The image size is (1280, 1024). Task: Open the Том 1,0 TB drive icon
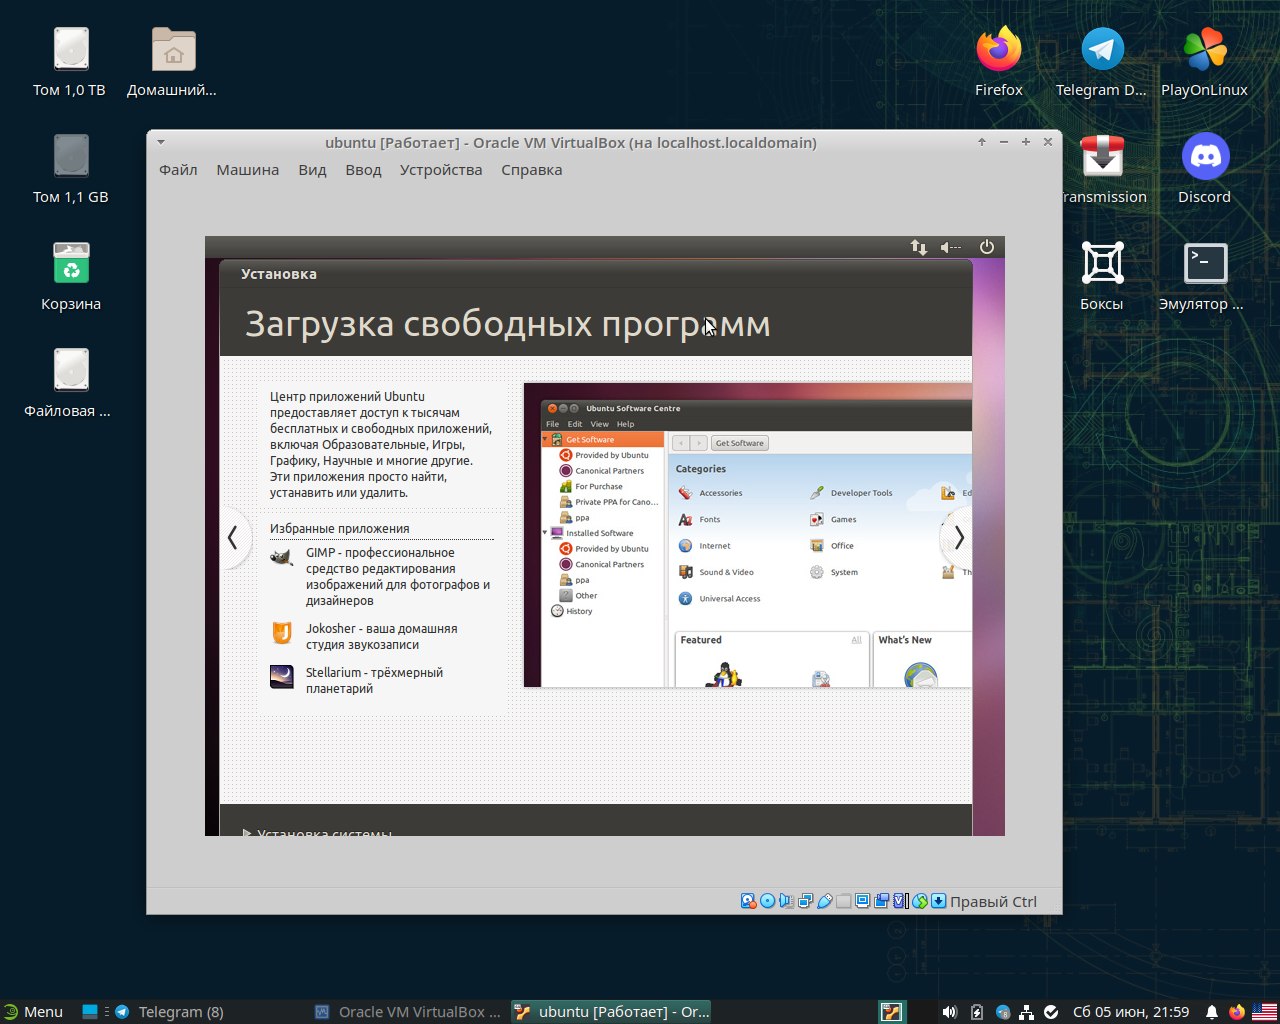(x=70, y=62)
